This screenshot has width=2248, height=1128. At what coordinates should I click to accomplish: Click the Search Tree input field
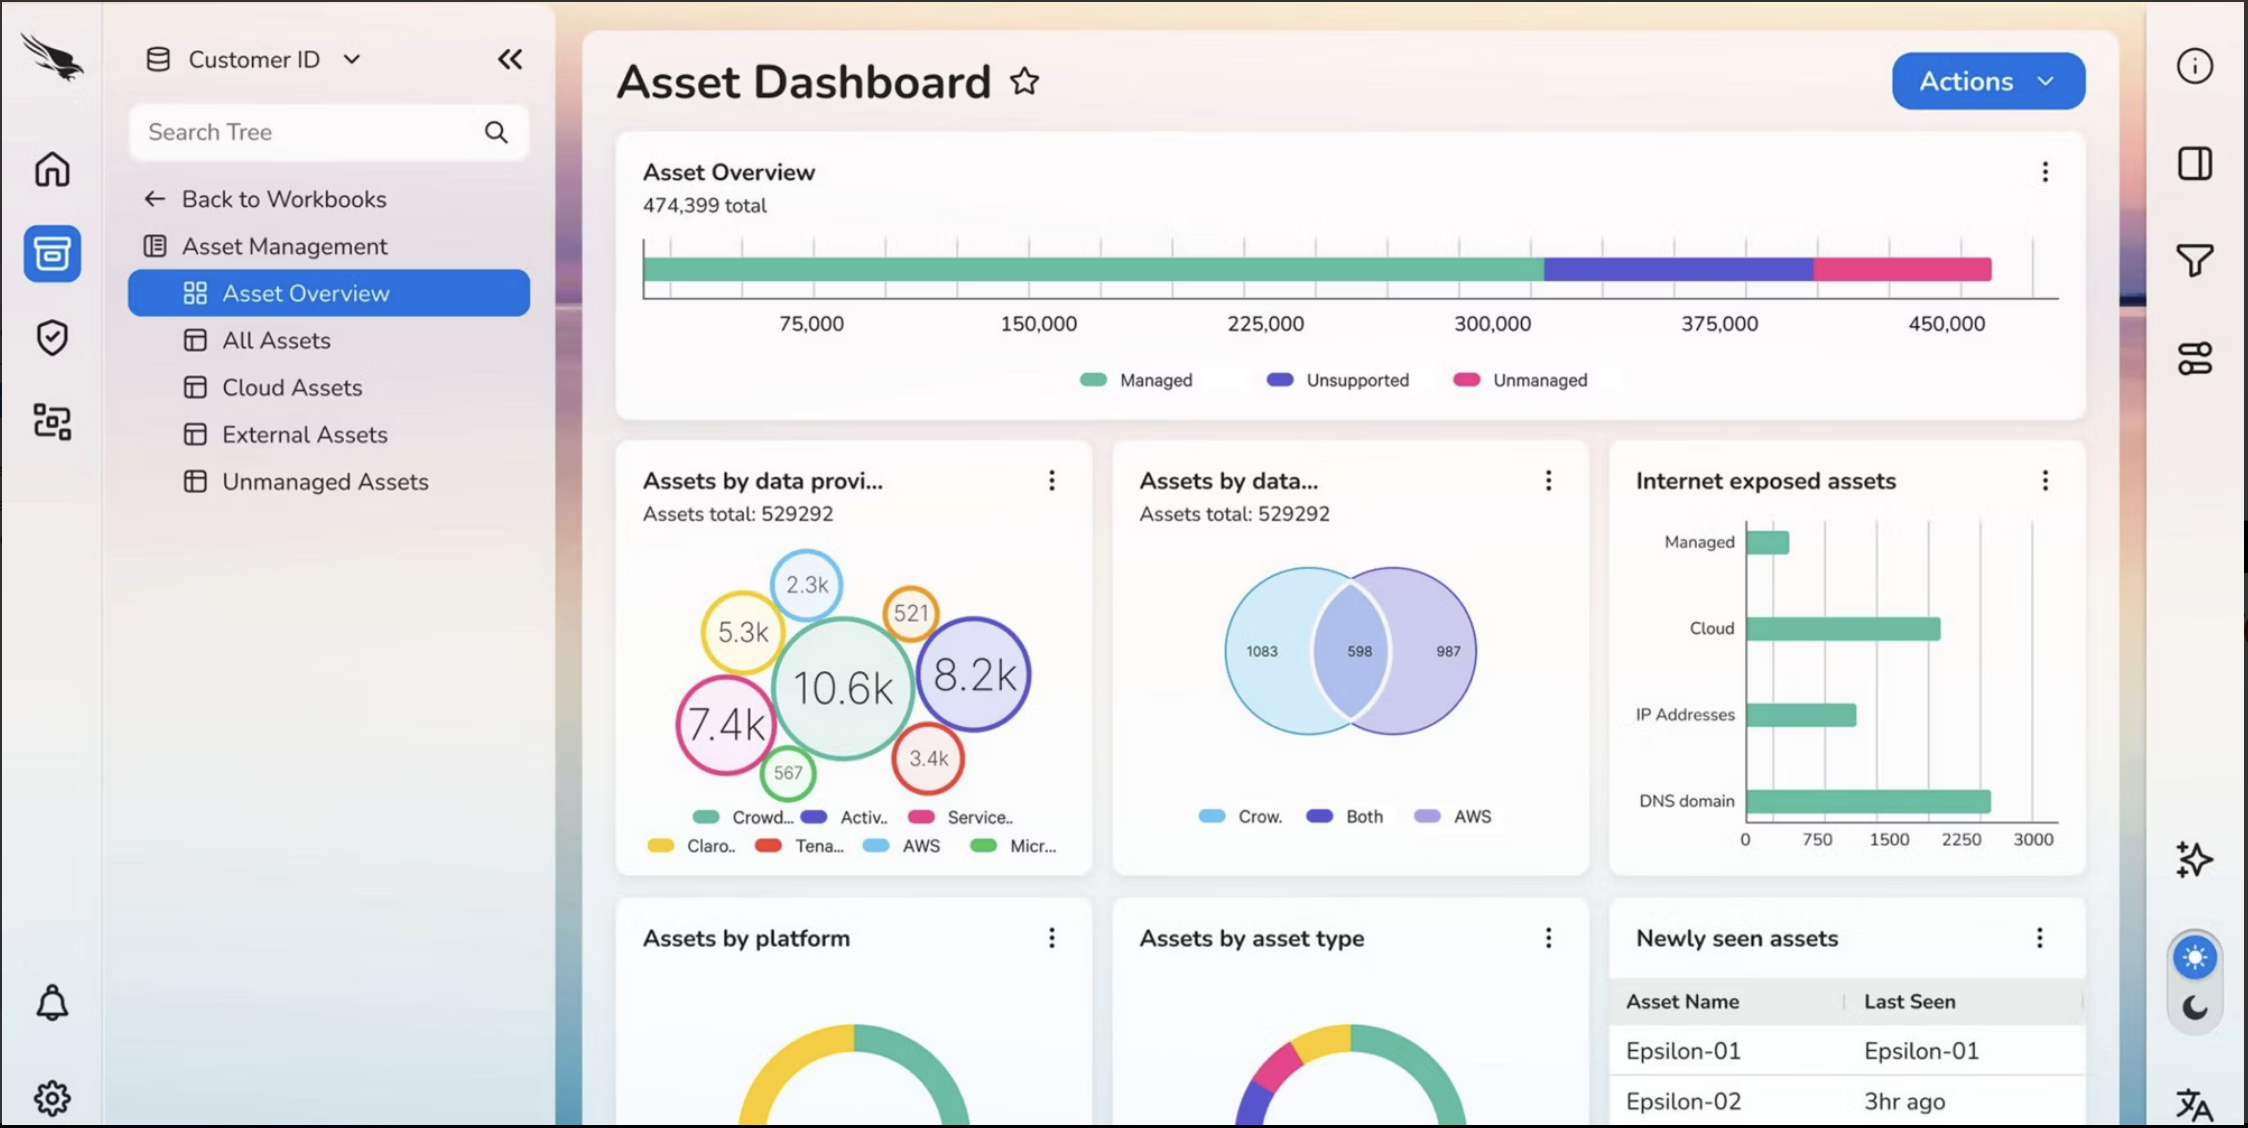(310, 132)
